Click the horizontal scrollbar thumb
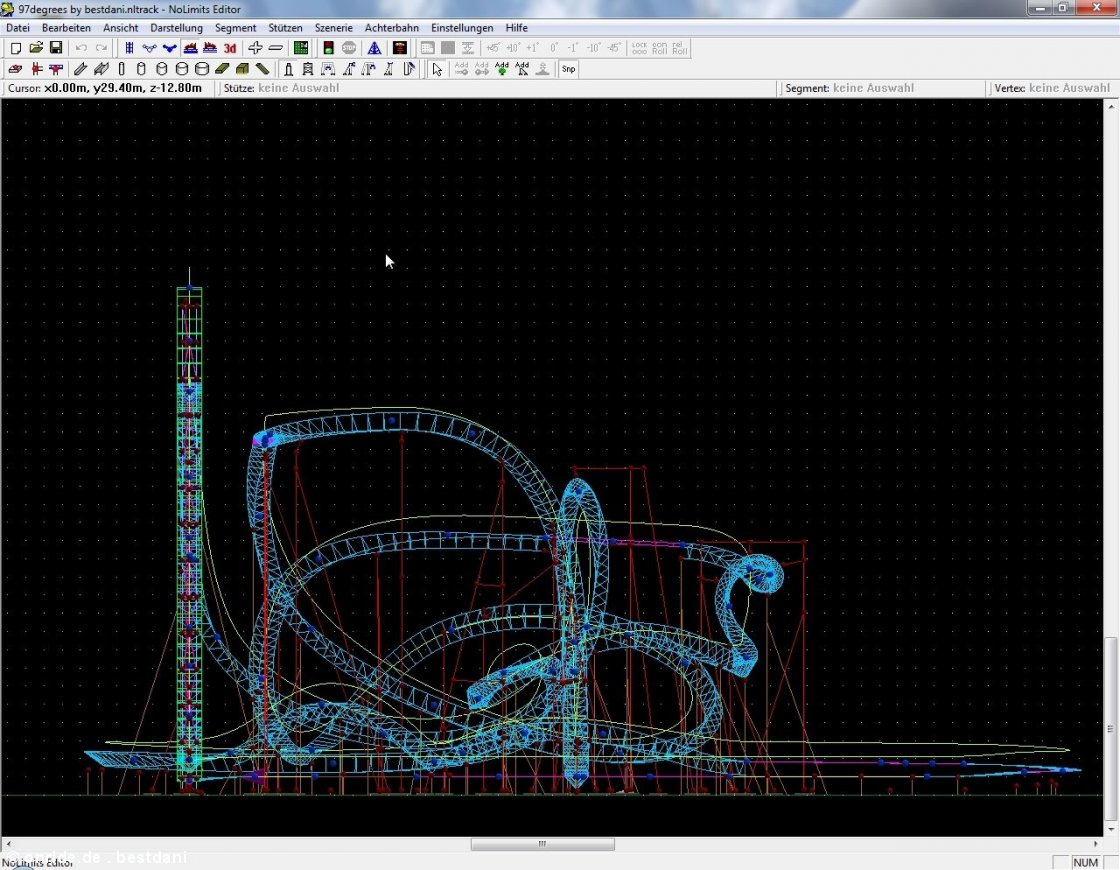This screenshot has width=1120, height=870. click(x=542, y=844)
